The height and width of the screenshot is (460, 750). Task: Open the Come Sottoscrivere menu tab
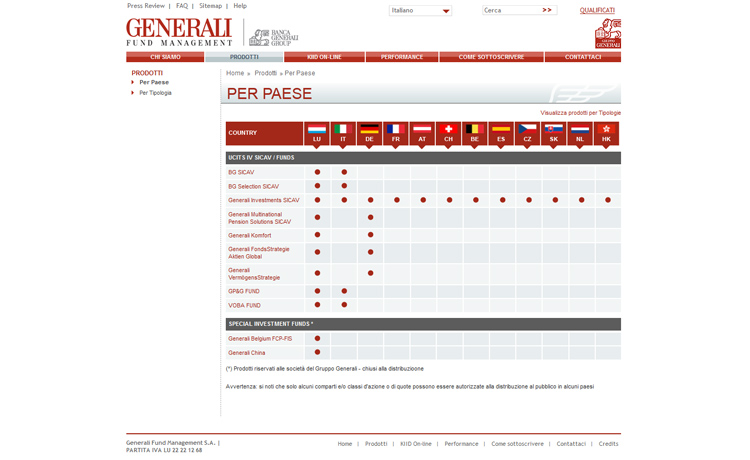pos(491,57)
